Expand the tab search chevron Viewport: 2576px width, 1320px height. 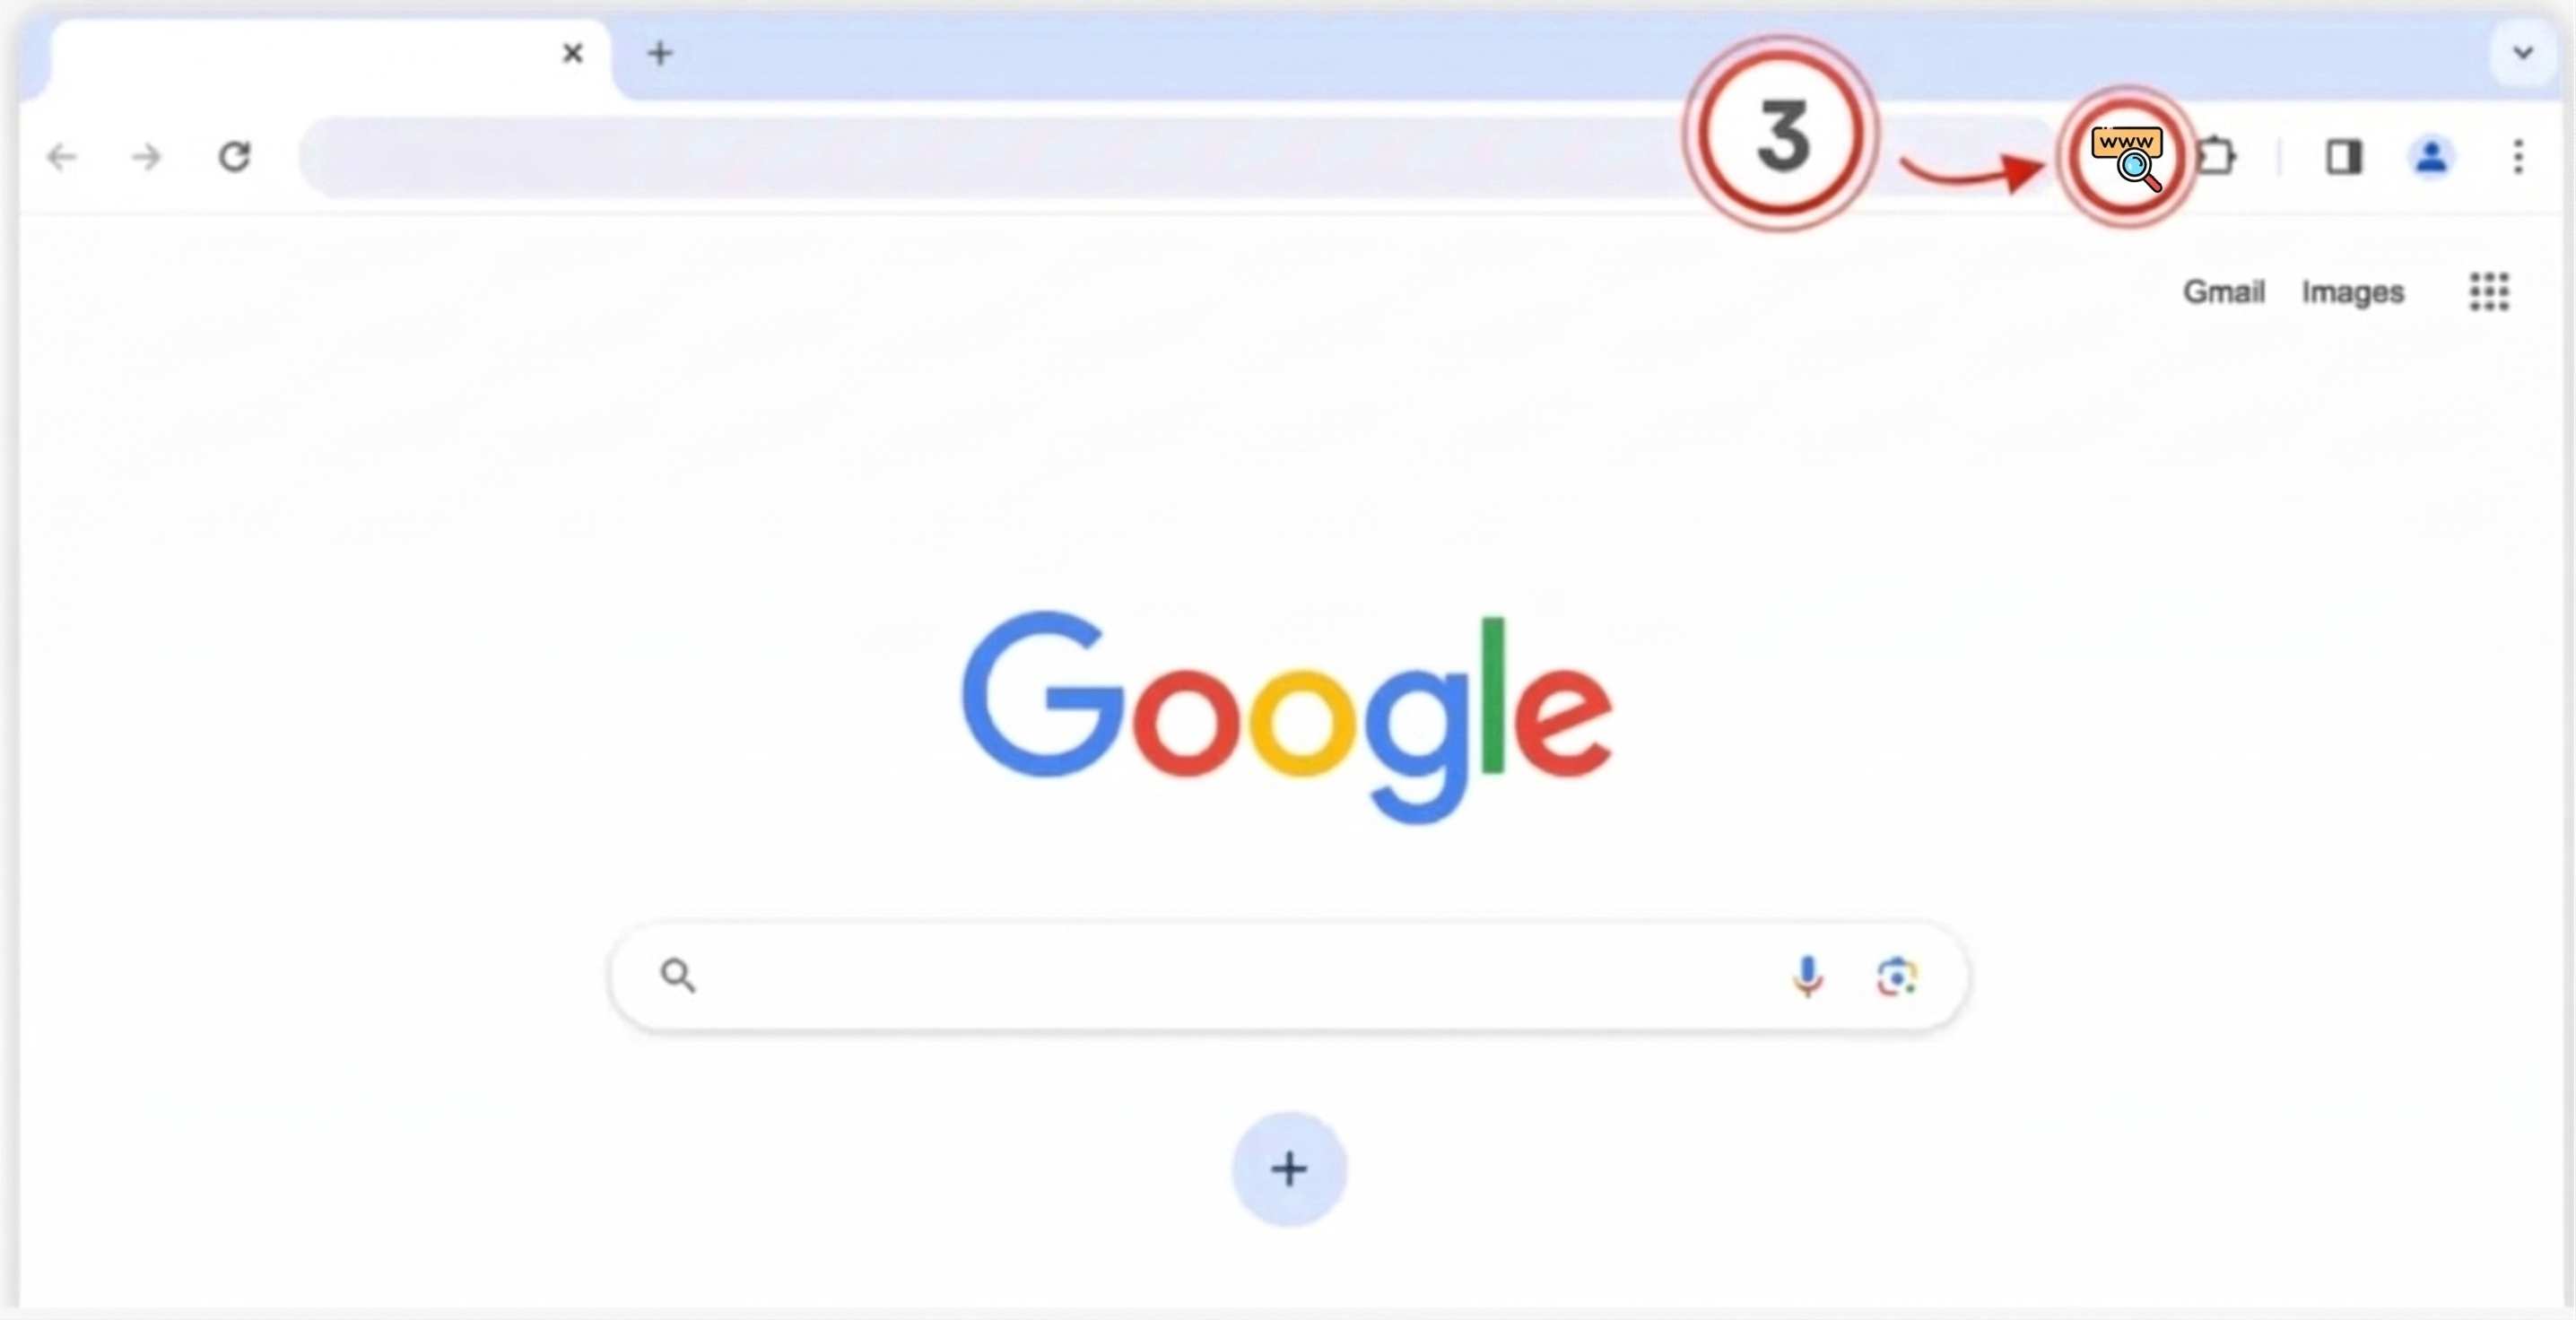[x=2522, y=52]
